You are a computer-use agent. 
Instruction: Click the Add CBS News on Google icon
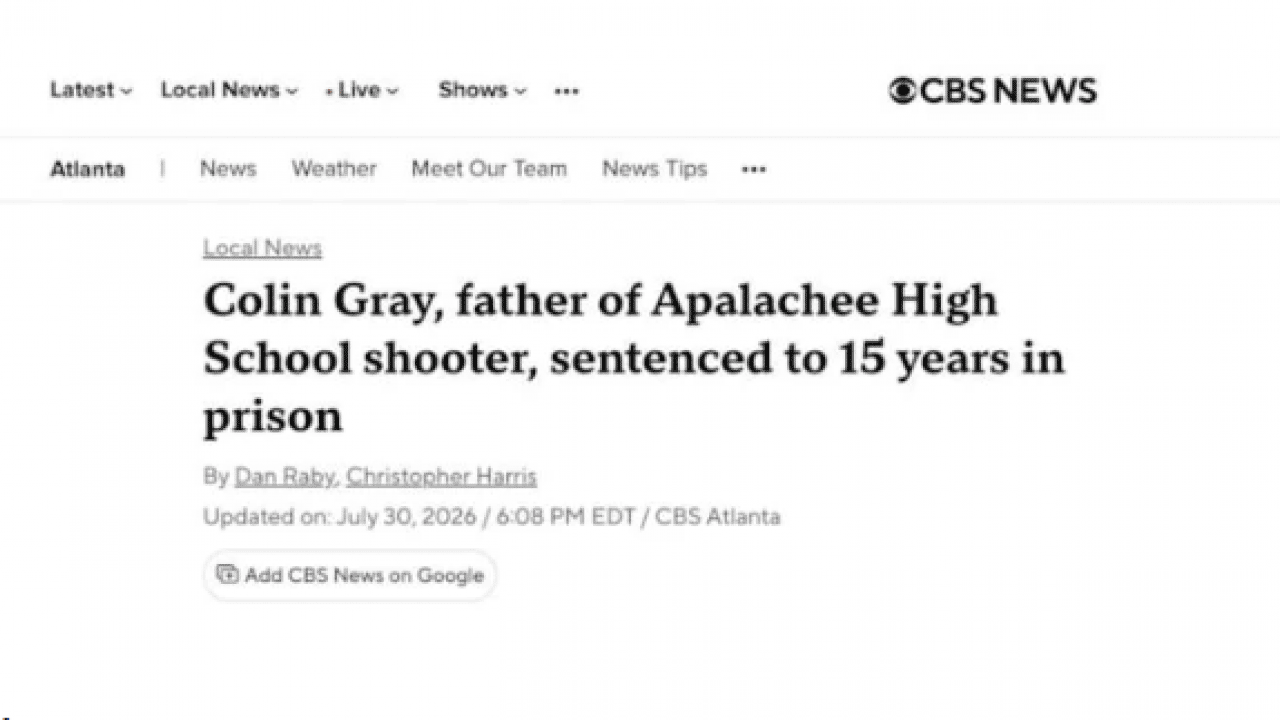pyautogui.click(x=228, y=575)
